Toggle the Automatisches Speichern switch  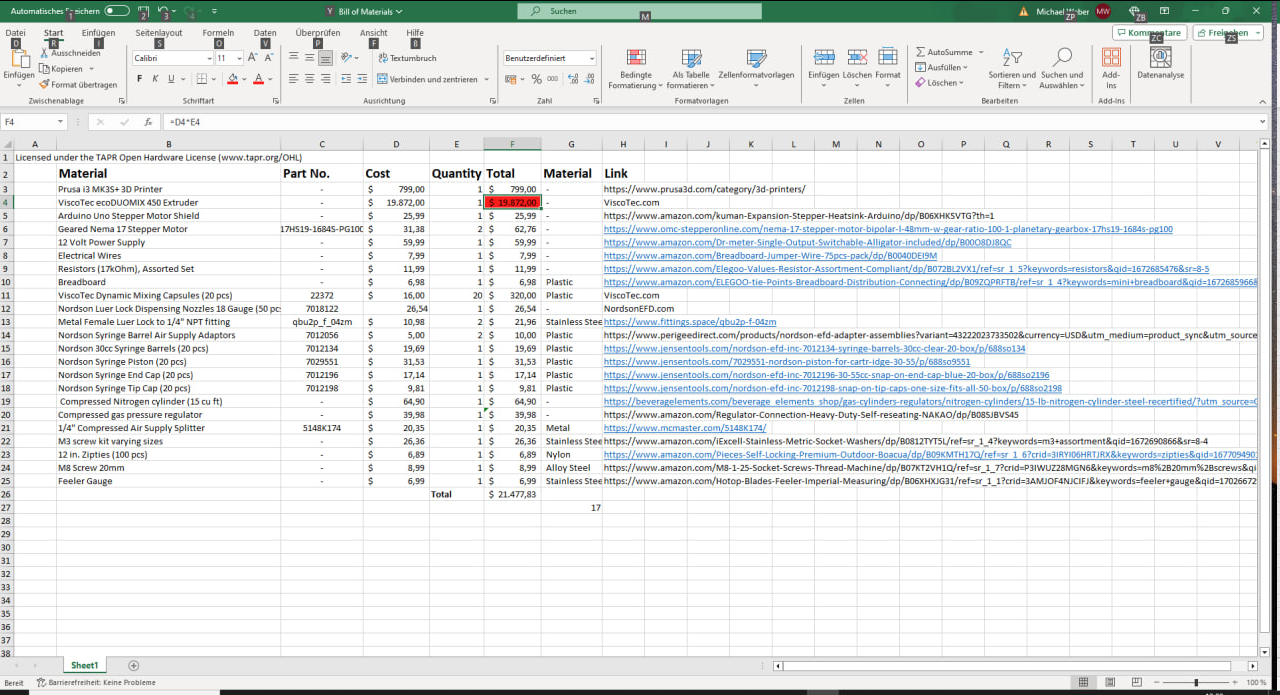[117, 11]
